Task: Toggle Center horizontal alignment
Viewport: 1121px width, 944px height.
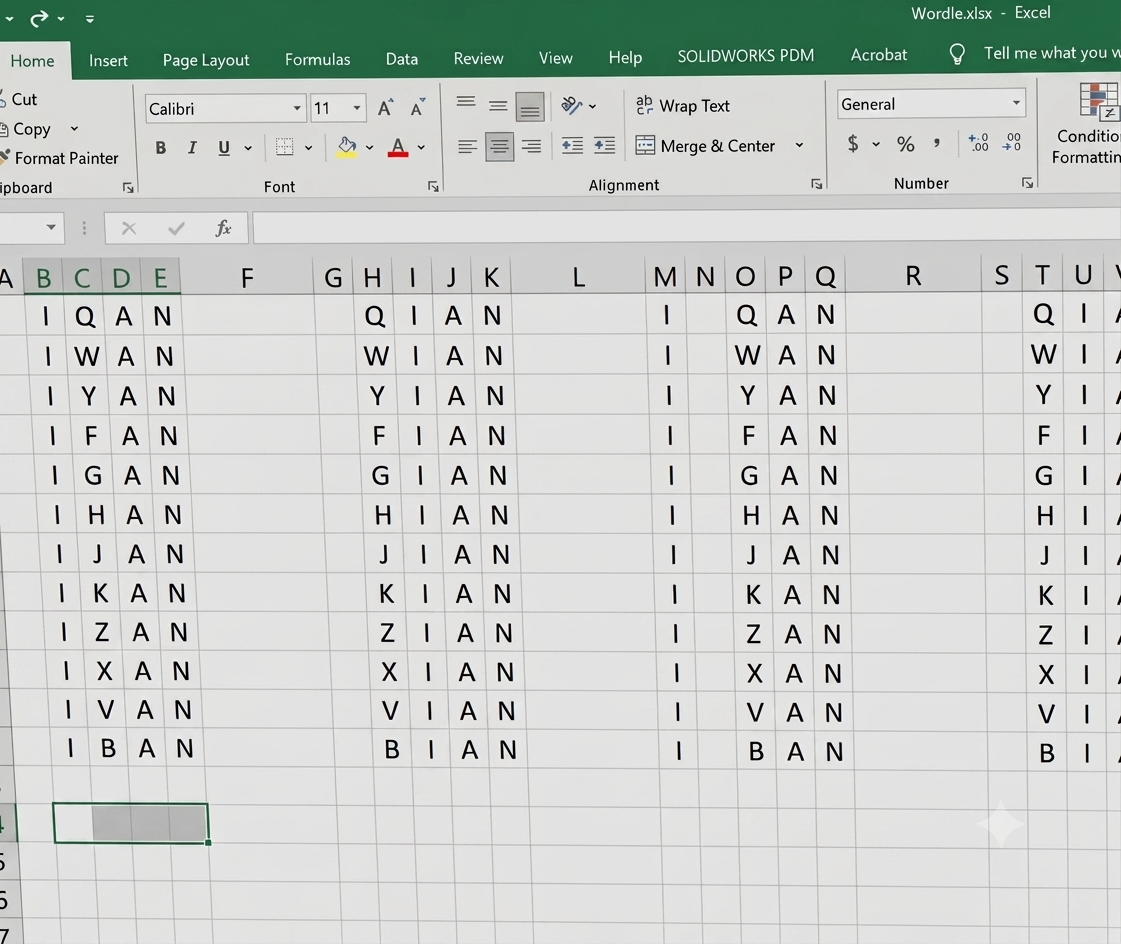Action: 500,147
